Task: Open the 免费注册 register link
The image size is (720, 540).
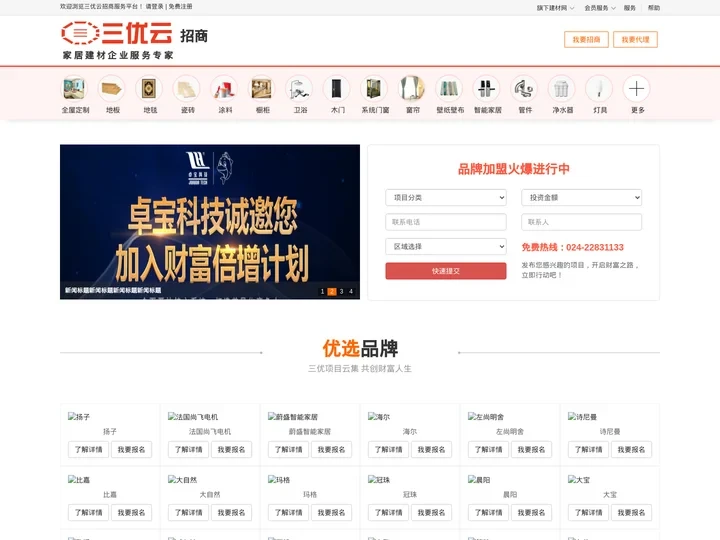Action: (x=180, y=6)
